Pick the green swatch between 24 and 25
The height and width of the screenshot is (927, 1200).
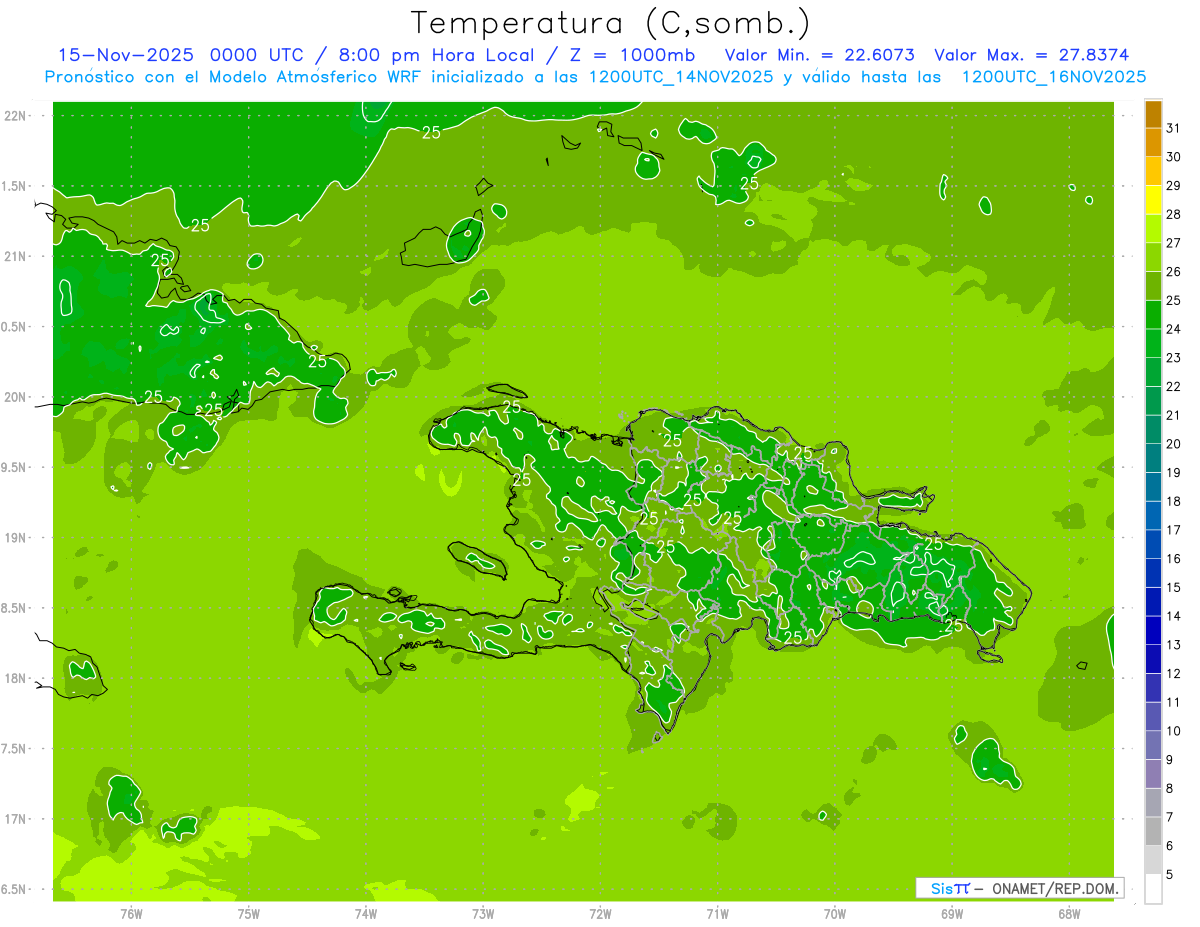point(1153,315)
